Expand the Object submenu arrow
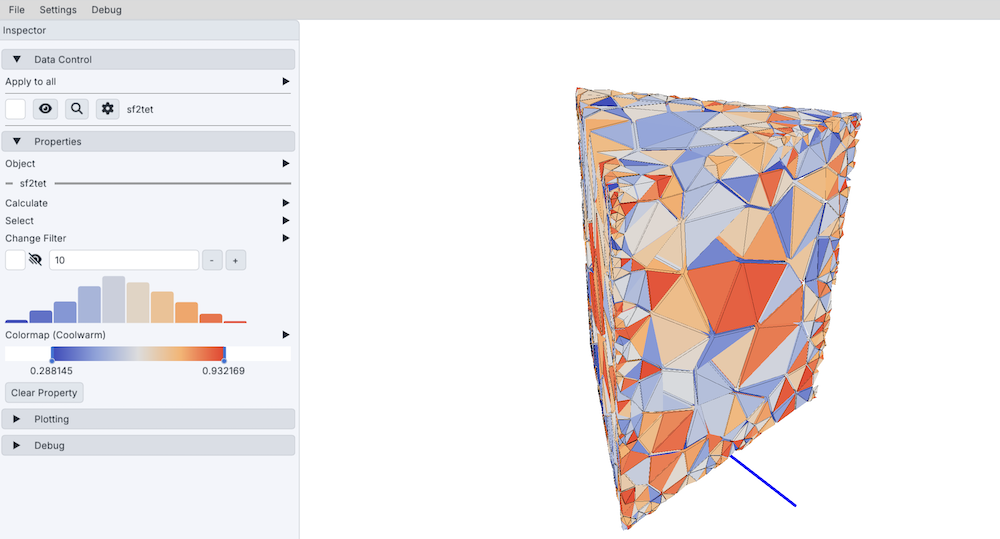 pyautogui.click(x=286, y=164)
